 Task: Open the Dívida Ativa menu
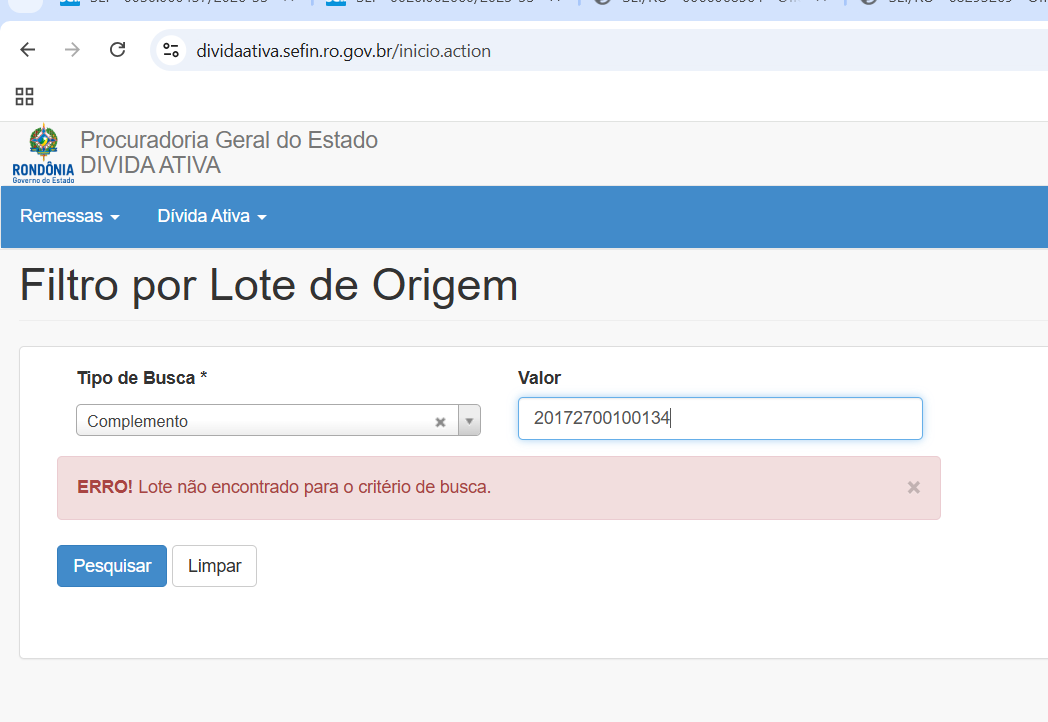click(x=212, y=216)
